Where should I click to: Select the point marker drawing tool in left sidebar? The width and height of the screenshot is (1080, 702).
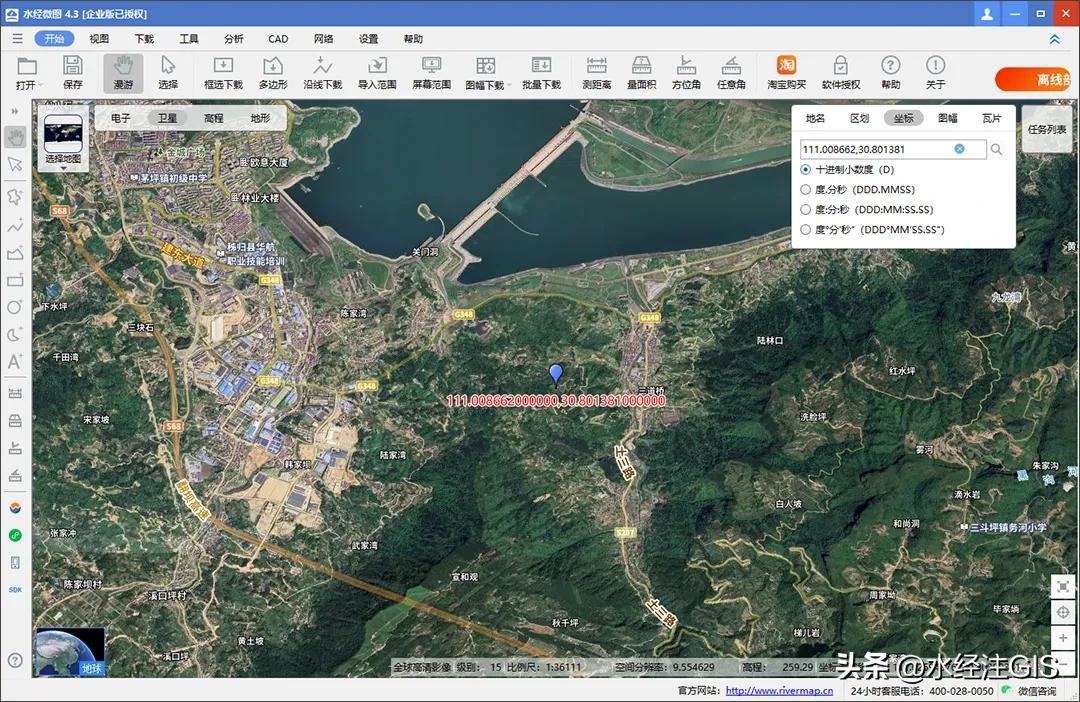pos(15,196)
